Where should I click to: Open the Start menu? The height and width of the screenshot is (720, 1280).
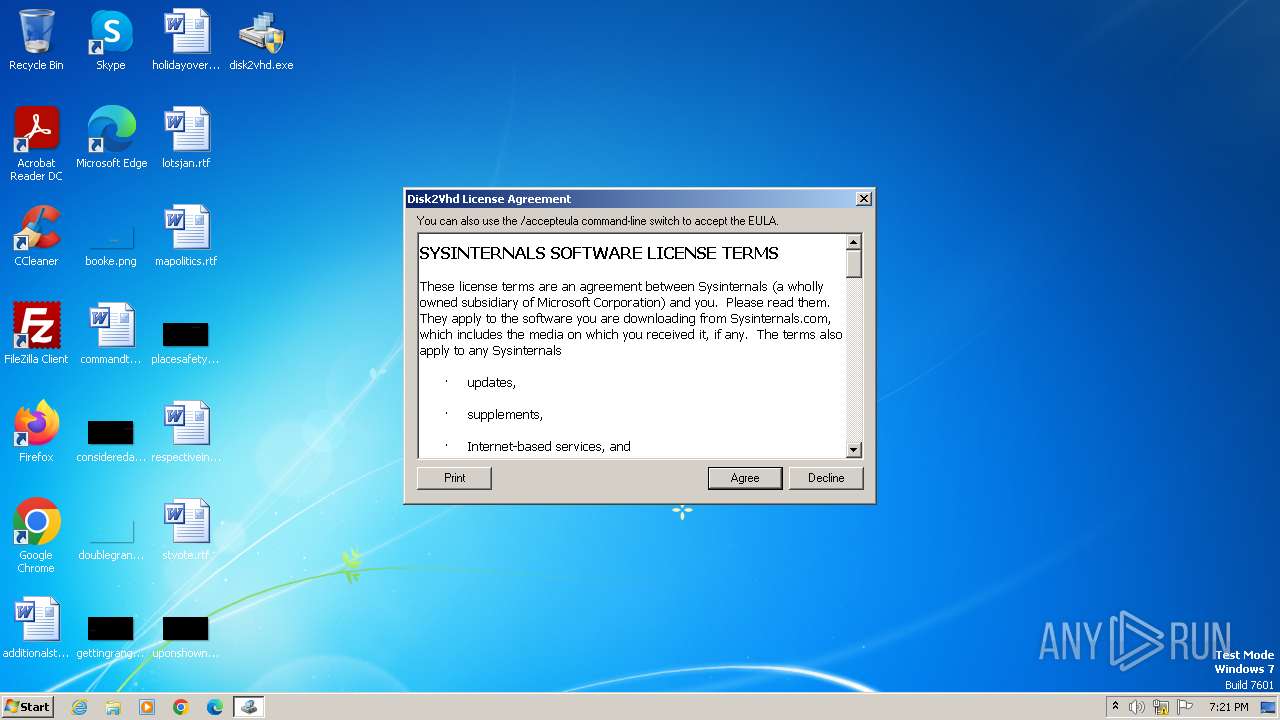pyautogui.click(x=28, y=706)
